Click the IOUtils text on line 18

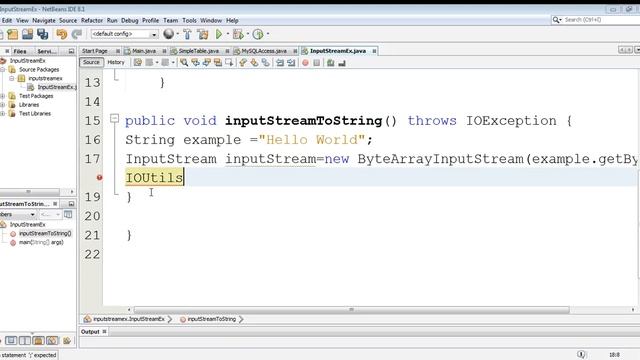tap(154, 178)
